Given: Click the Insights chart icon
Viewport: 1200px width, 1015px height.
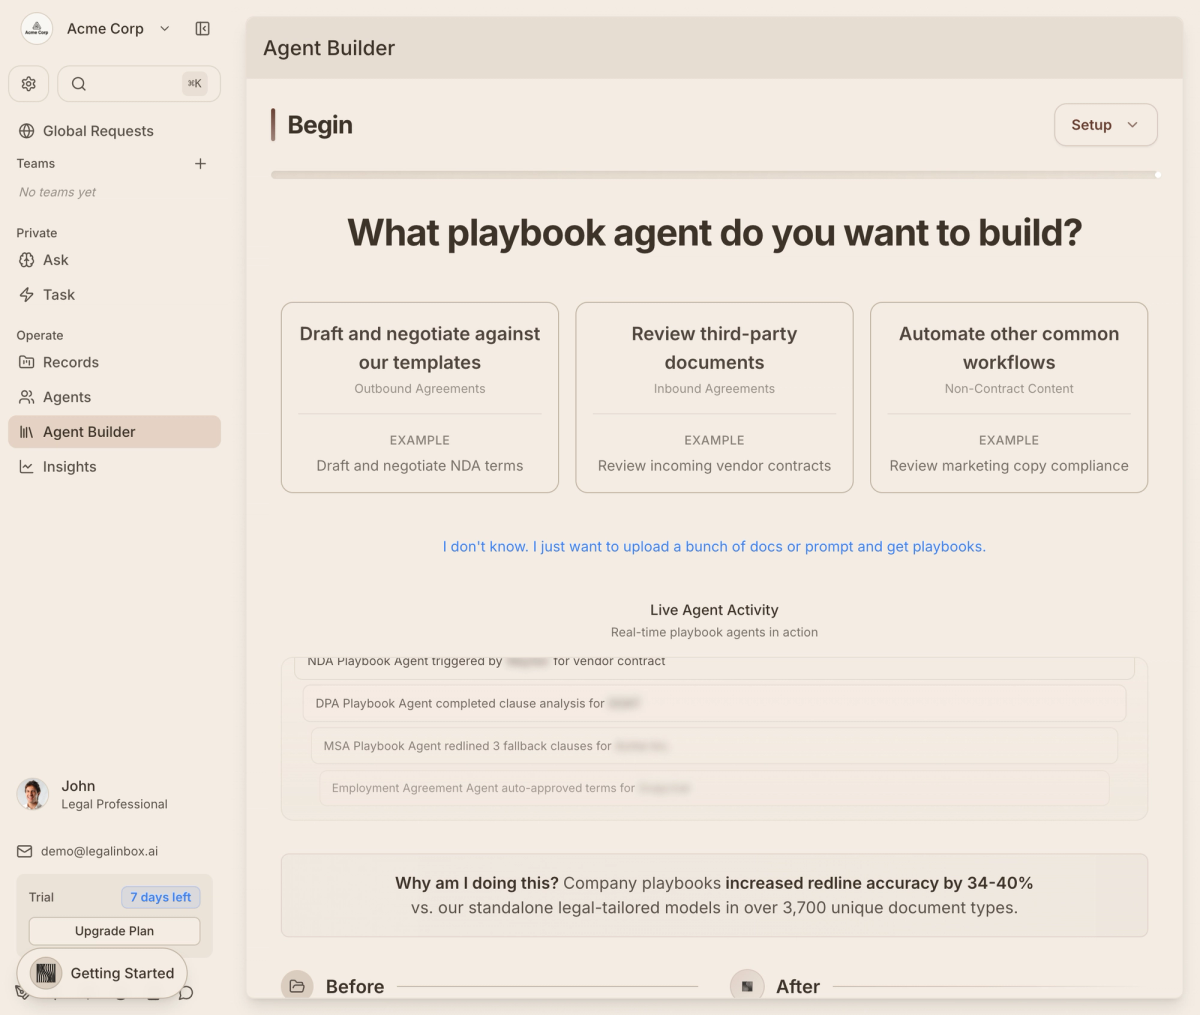Looking at the screenshot, I should [x=27, y=467].
